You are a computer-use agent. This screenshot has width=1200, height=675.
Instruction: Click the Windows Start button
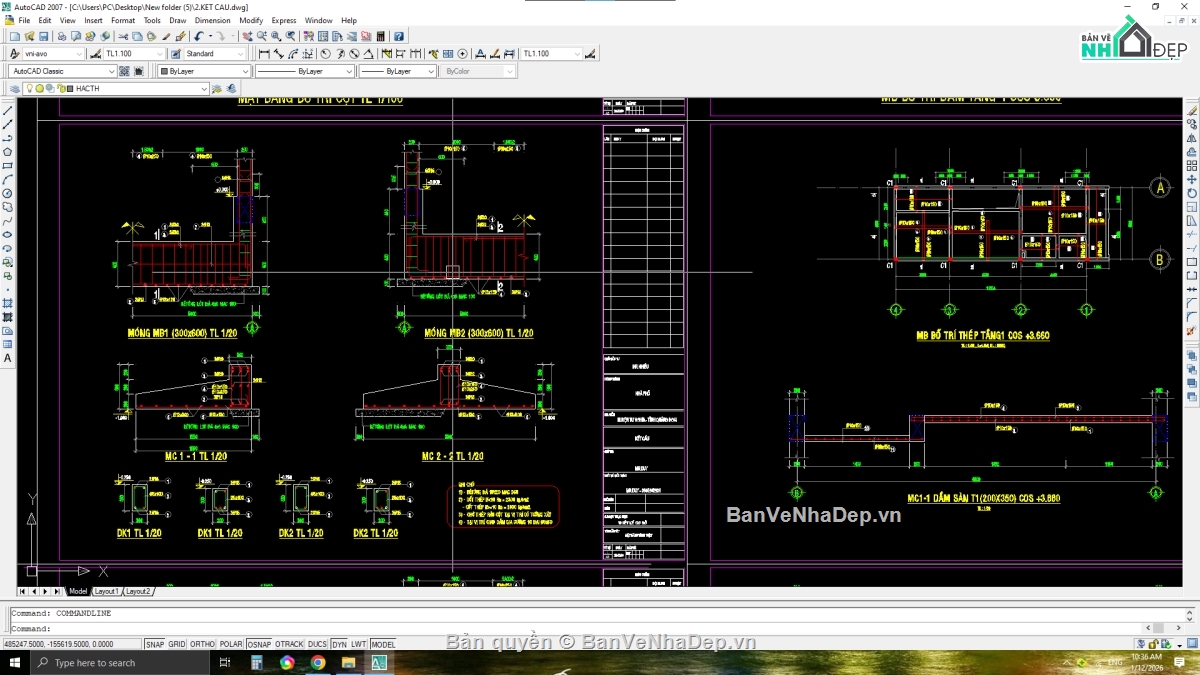(x=17, y=663)
